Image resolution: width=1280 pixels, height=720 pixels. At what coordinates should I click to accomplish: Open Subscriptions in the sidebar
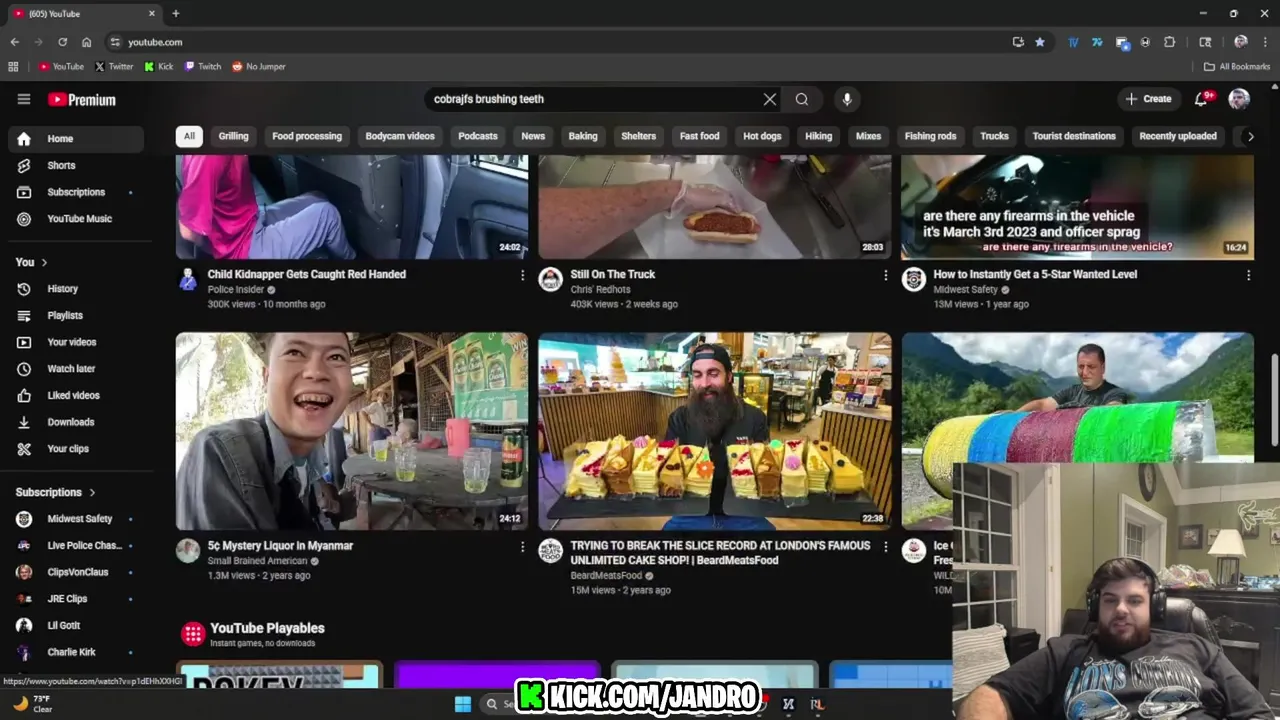pos(76,192)
